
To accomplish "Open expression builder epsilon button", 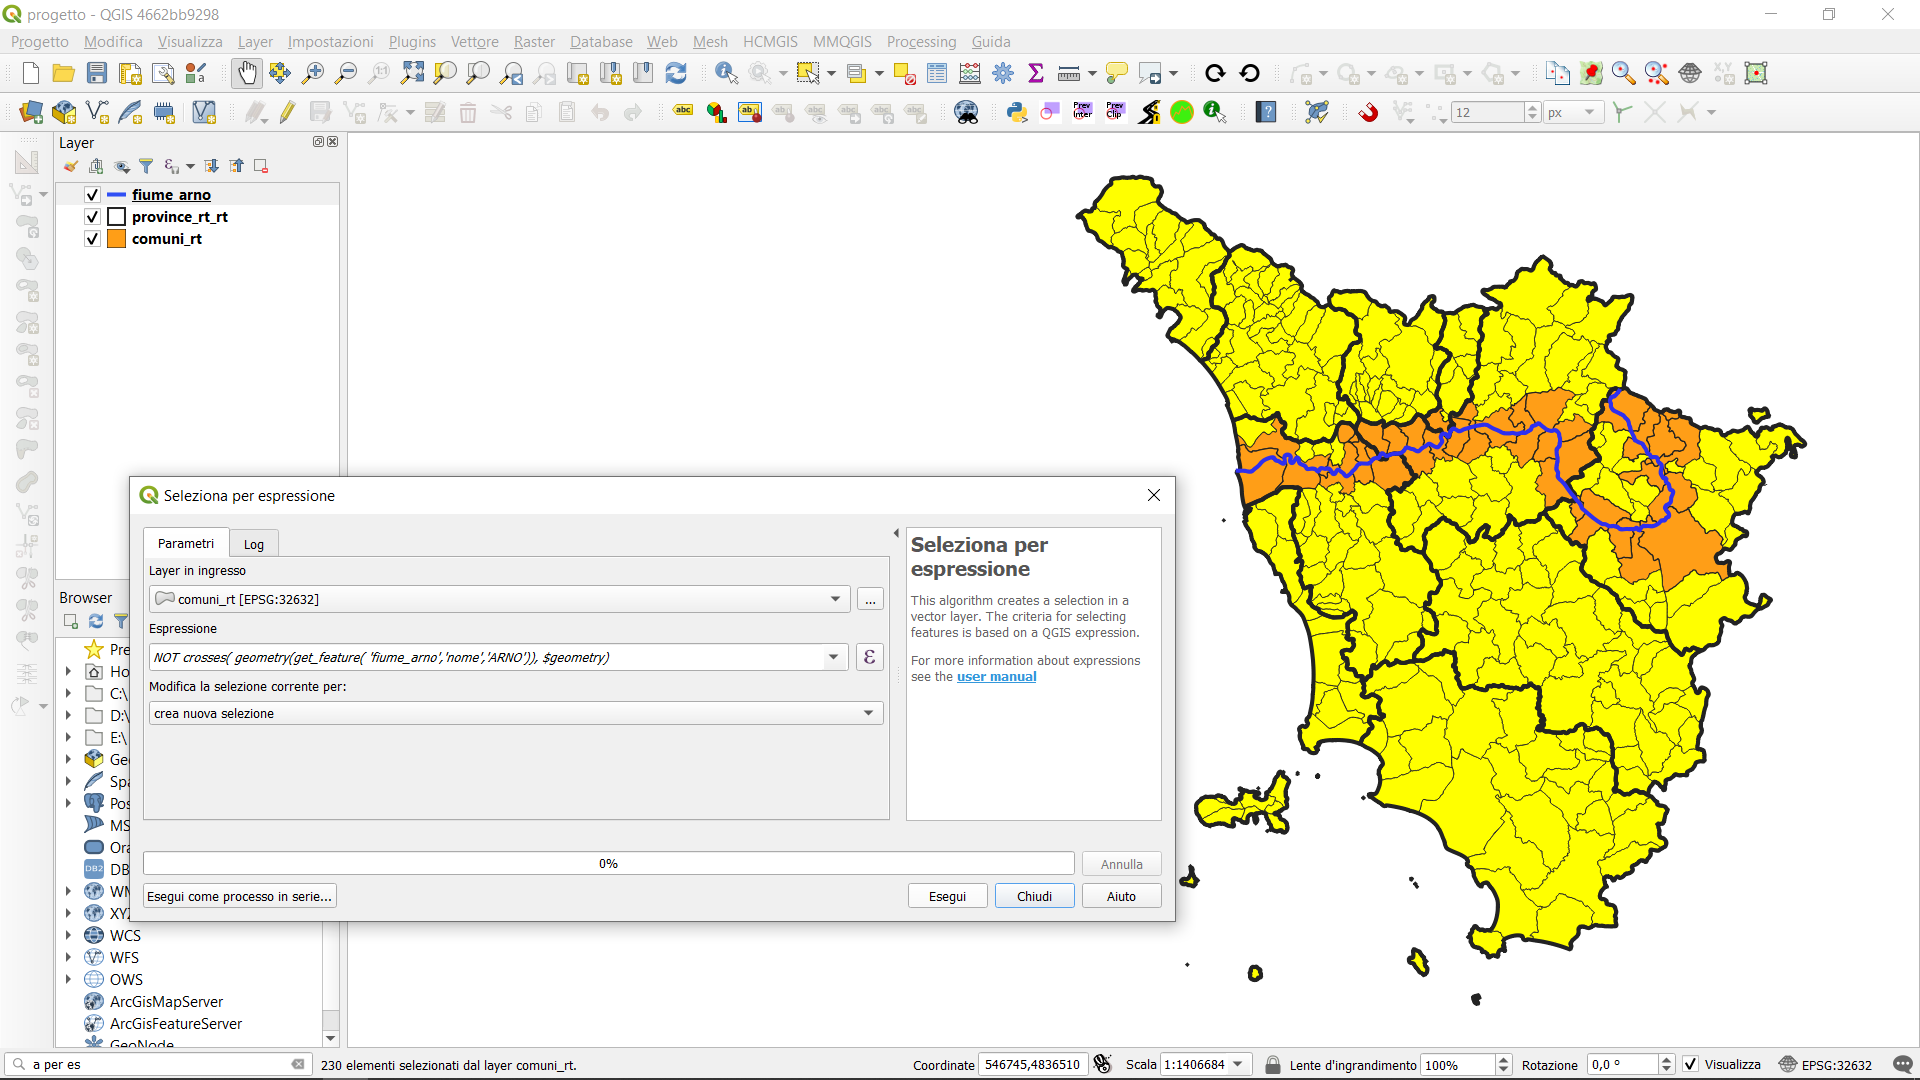I will click(869, 657).
